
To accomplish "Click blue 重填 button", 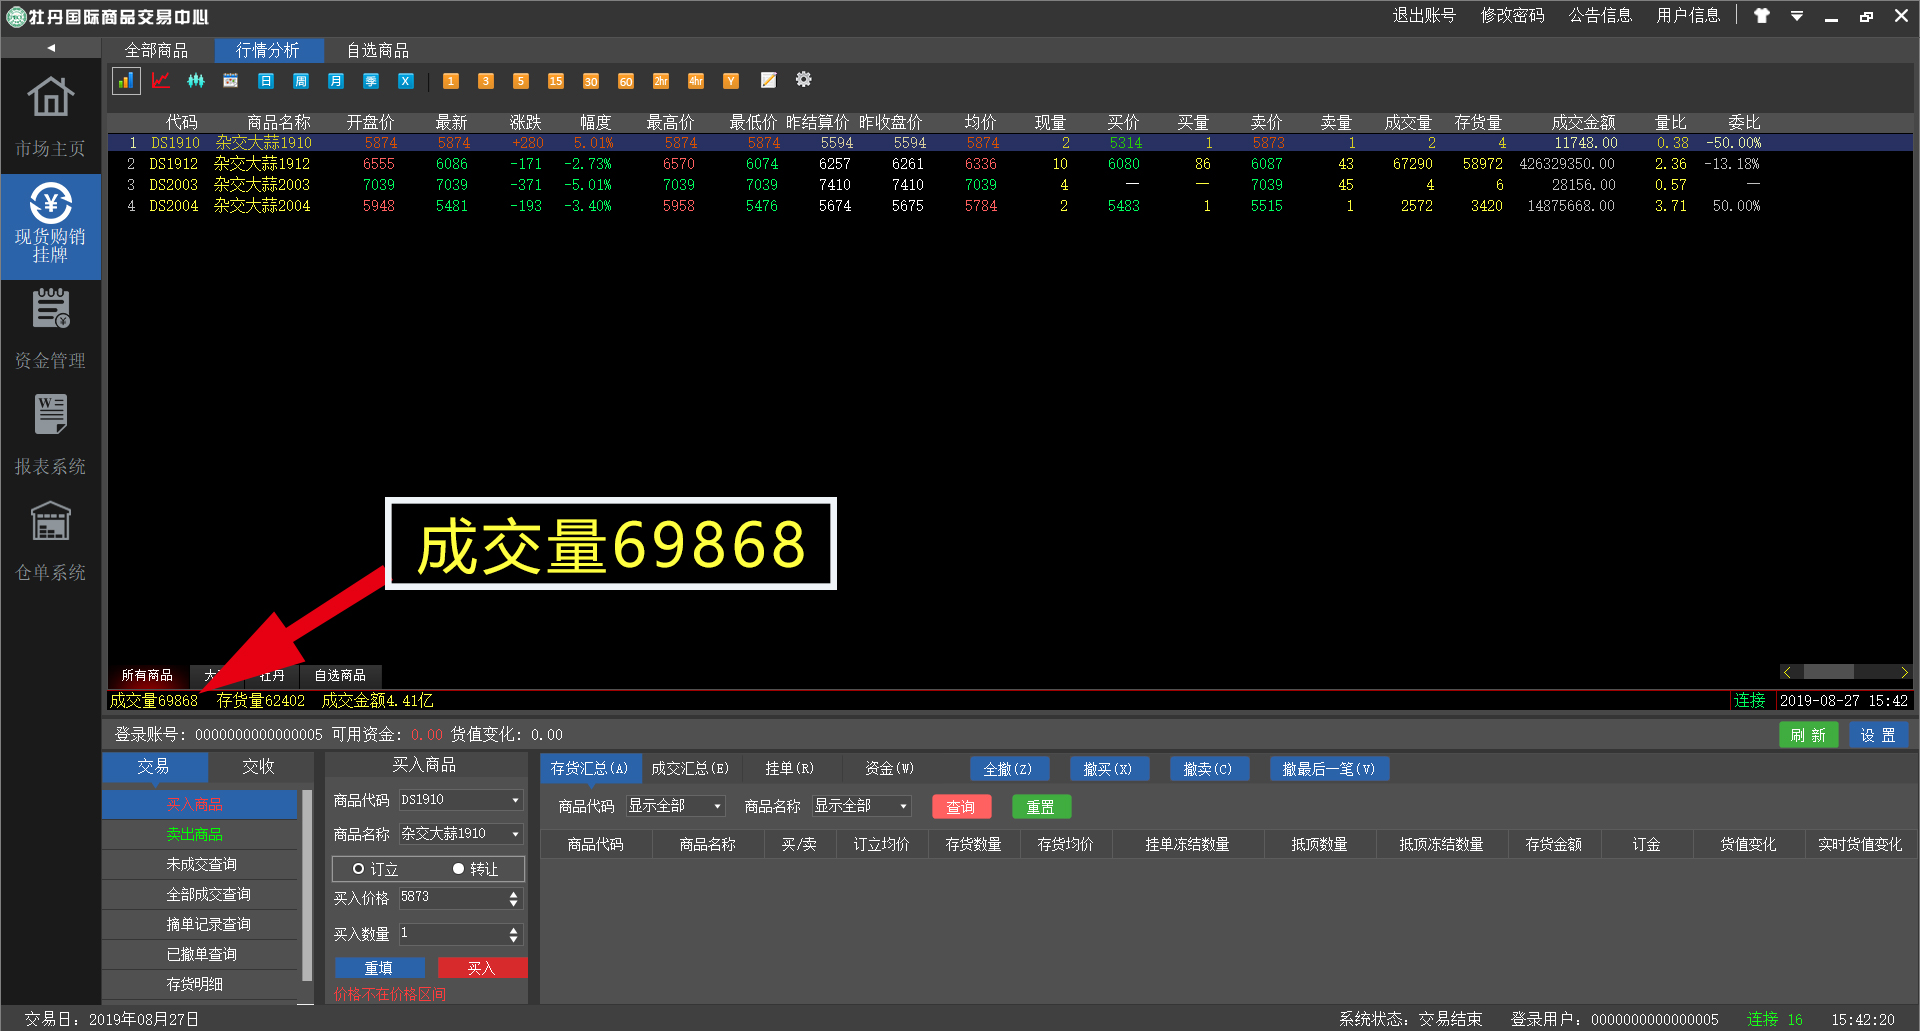I will pyautogui.click(x=379, y=968).
